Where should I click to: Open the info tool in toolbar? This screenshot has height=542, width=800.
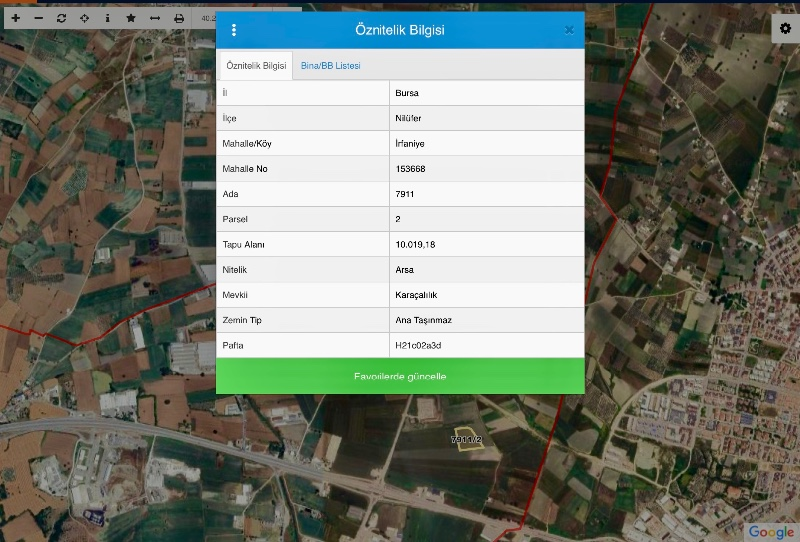(107, 18)
